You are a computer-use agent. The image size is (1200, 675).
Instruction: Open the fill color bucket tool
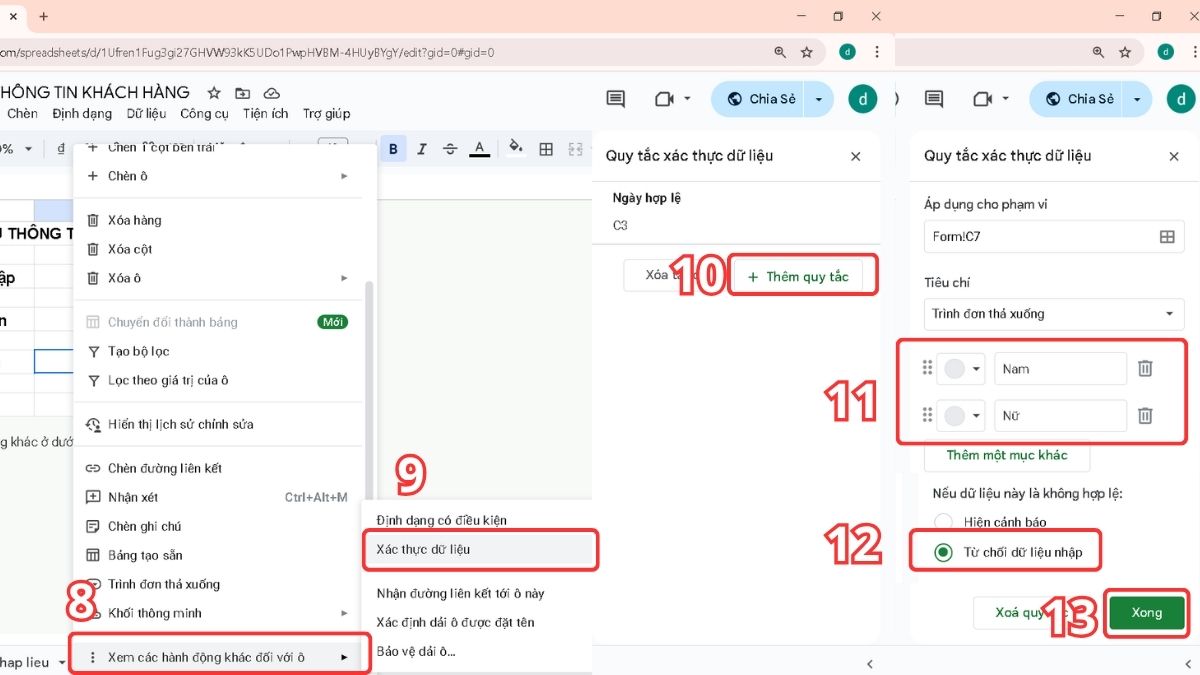coord(516,148)
